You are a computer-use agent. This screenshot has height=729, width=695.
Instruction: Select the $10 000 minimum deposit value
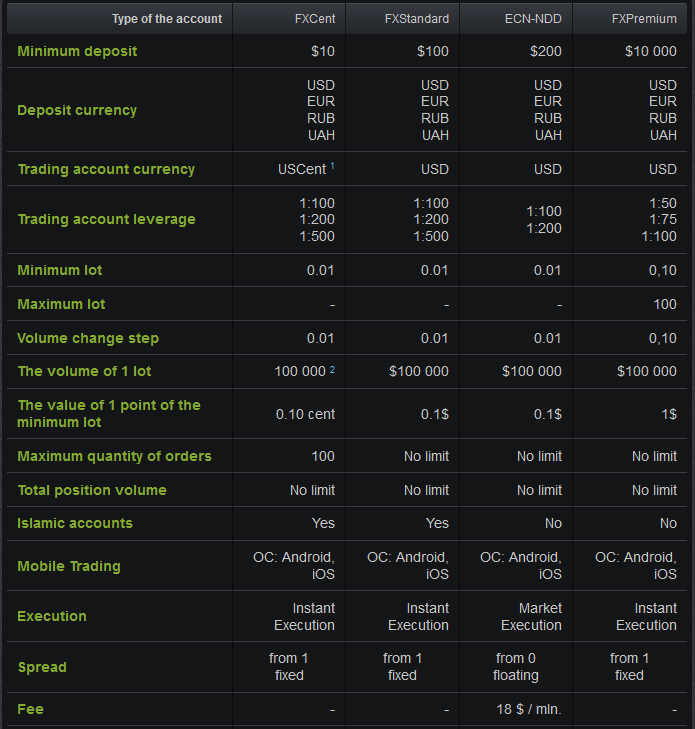click(650, 51)
